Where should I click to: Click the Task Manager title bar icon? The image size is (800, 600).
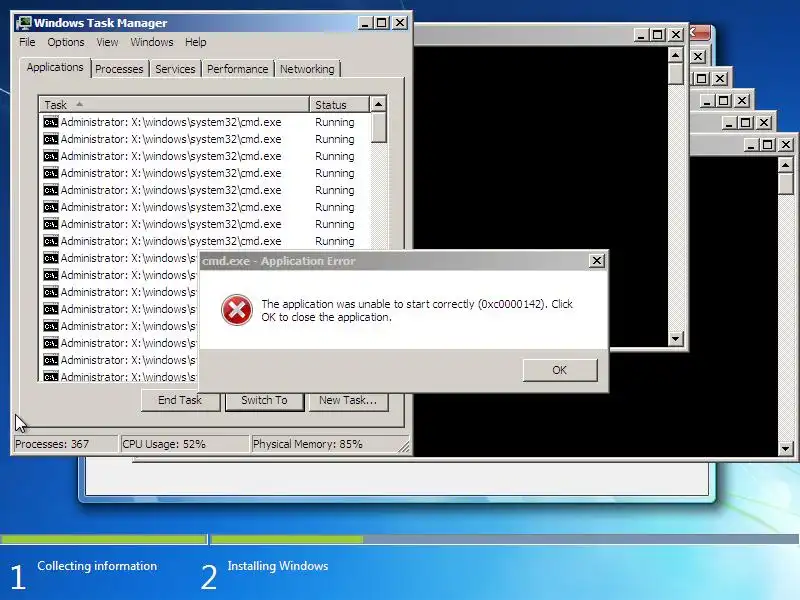click(x=23, y=23)
